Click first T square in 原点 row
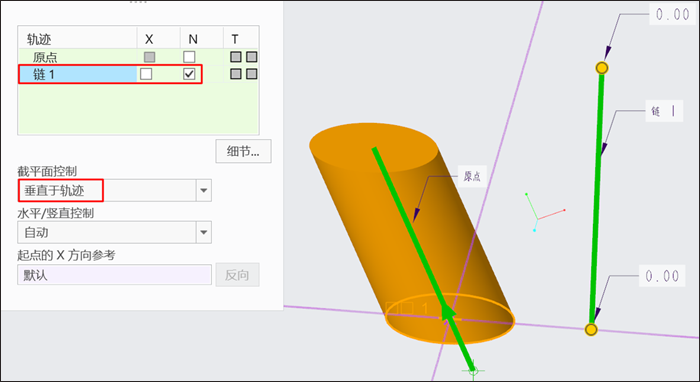The image size is (700, 382). pos(236,57)
